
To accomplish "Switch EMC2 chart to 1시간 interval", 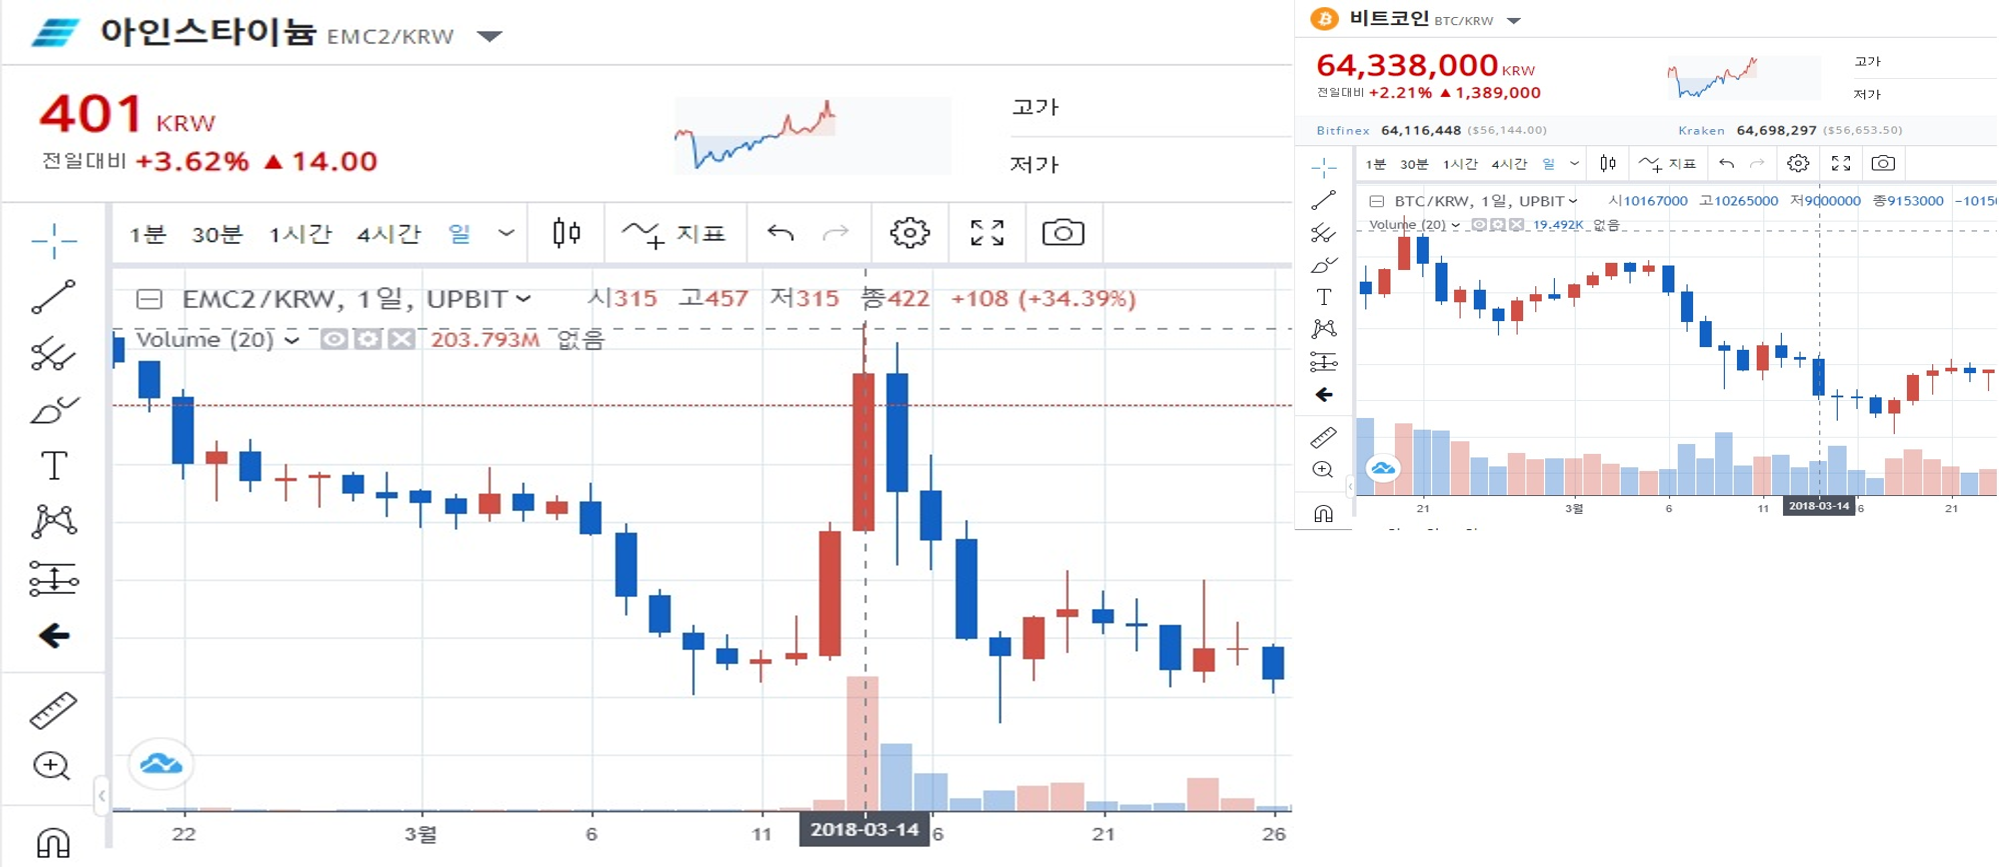I will pos(300,234).
